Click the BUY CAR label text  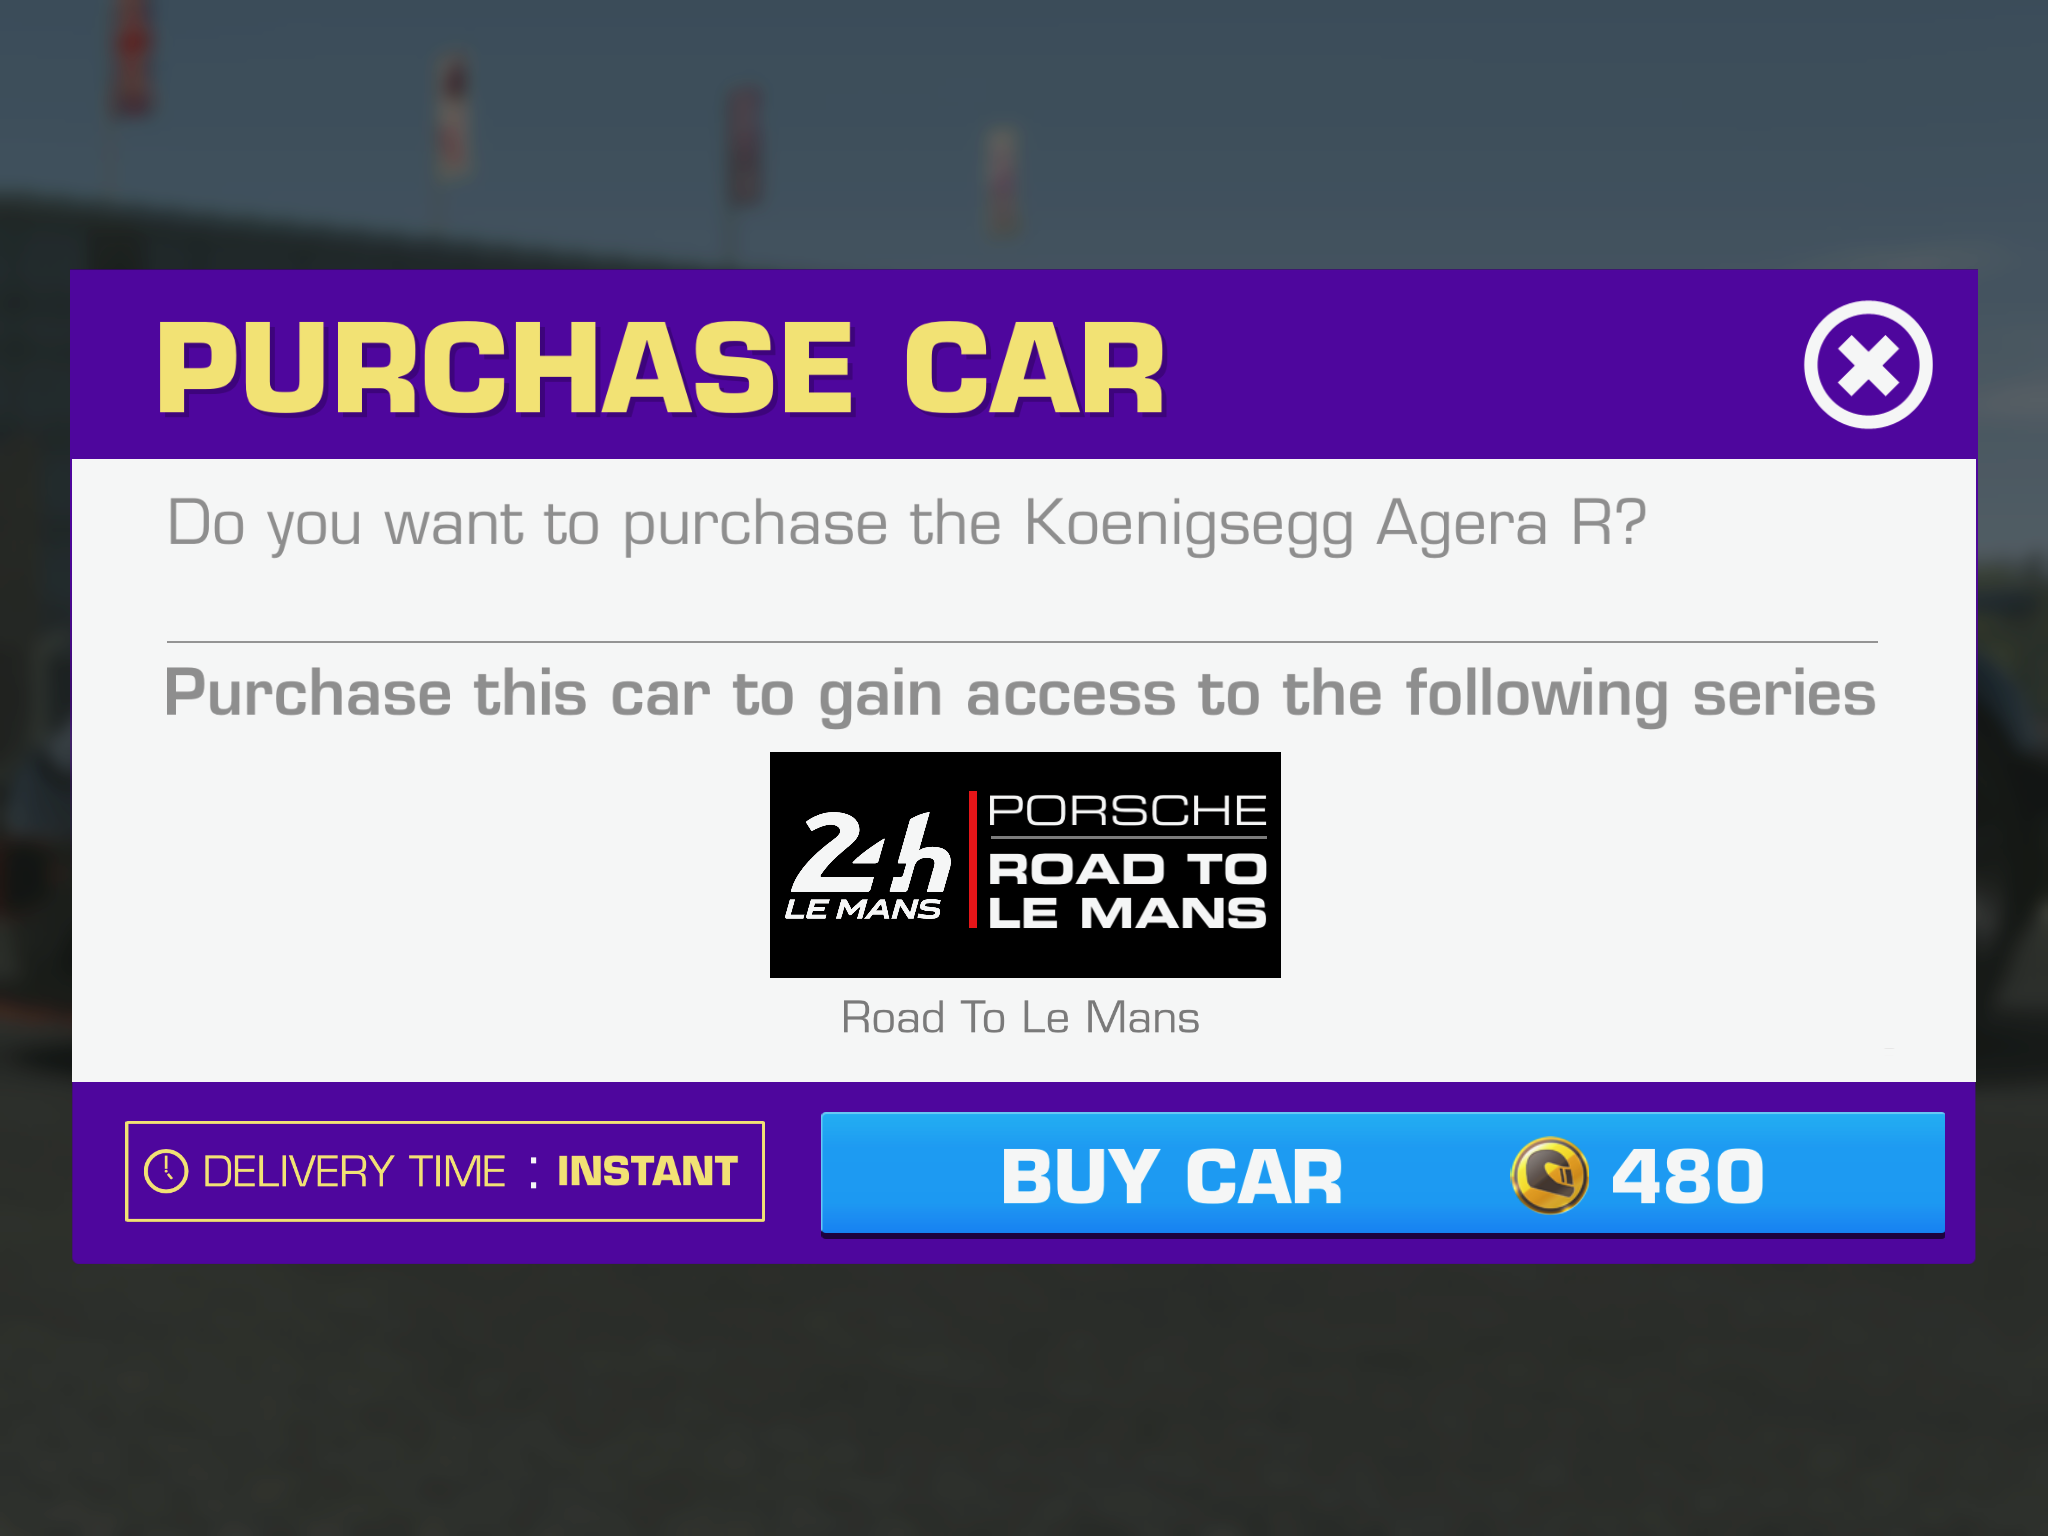click(1171, 1177)
